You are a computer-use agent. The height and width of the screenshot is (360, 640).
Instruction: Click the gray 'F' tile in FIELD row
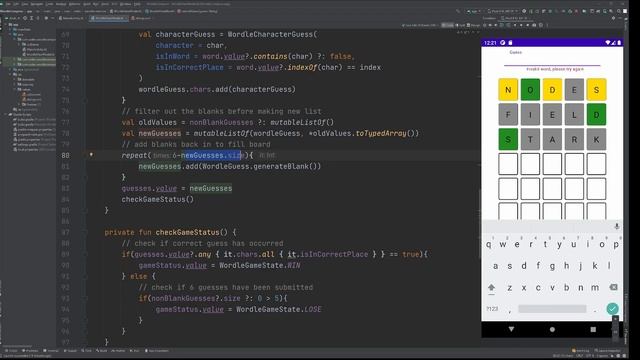(508, 115)
